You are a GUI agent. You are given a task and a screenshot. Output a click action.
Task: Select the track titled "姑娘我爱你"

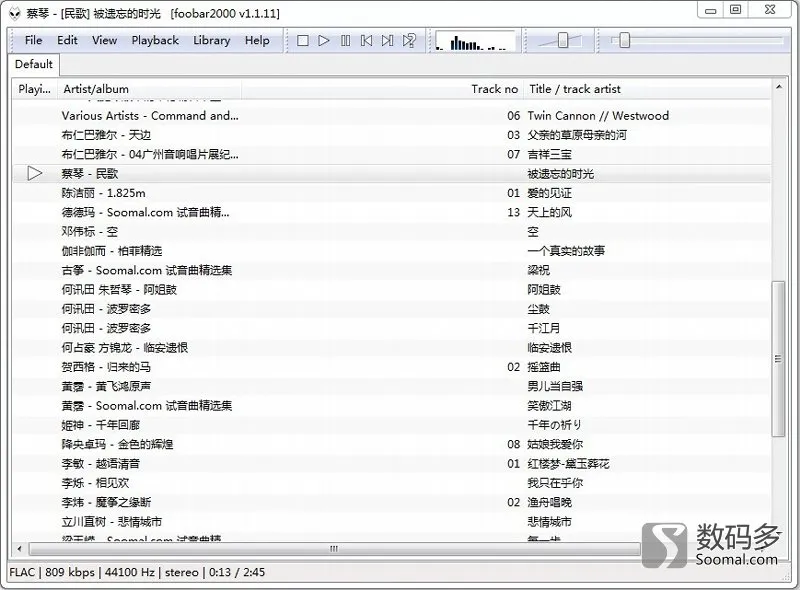point(392,444)
